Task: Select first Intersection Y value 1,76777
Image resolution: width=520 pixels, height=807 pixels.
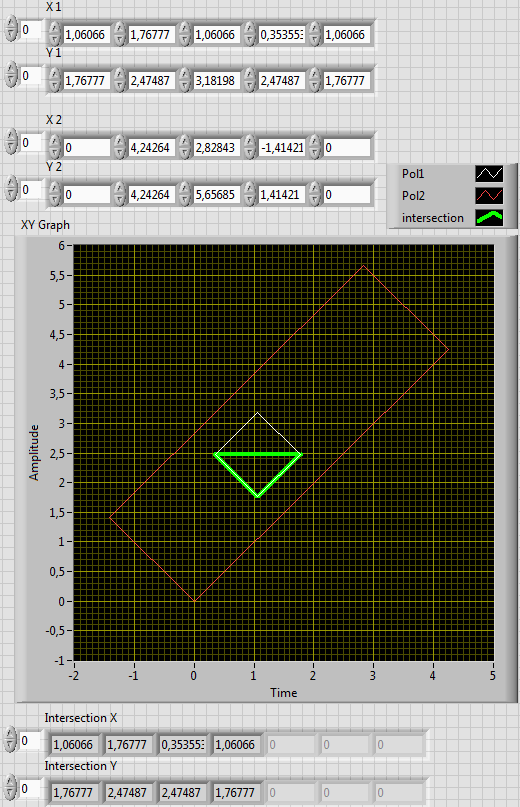Action: coord(75,793)
